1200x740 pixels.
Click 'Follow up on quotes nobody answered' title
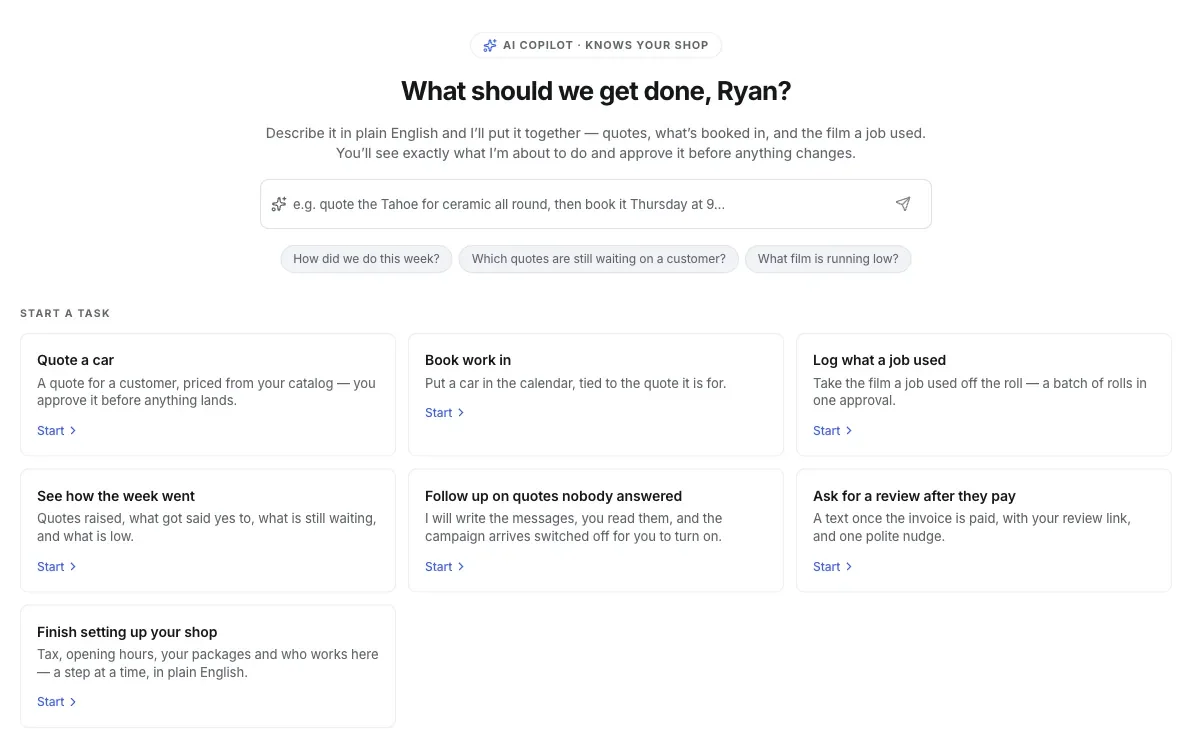553,496
